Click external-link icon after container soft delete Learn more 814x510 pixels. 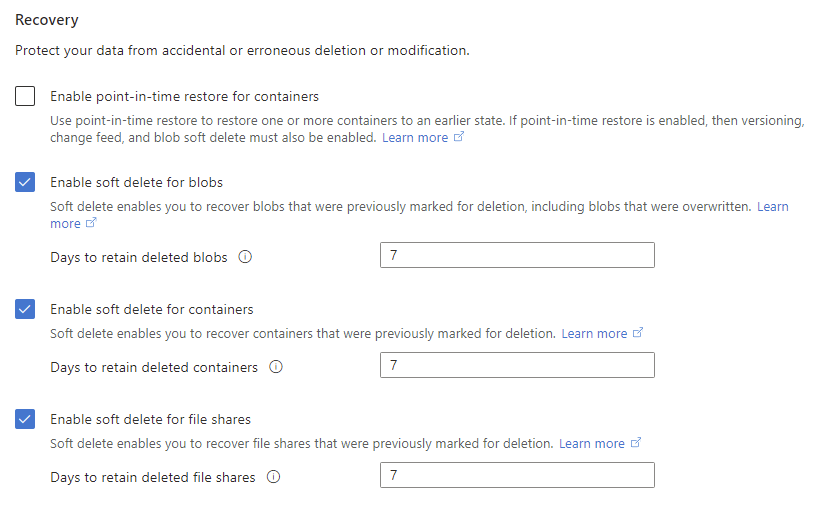point(638,332)
